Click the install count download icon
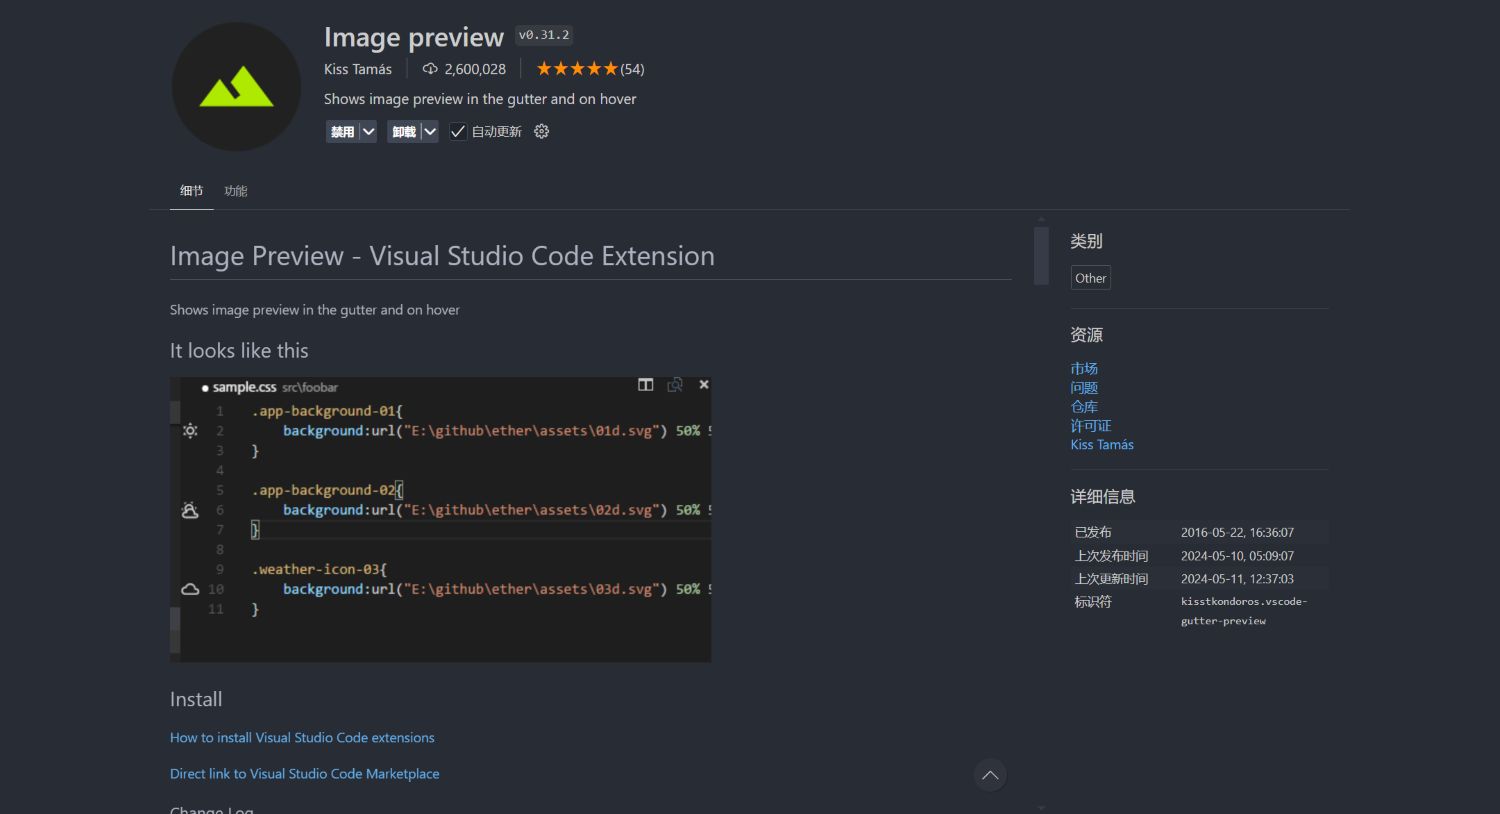Image resolution: width=1500 pixels, height=814 pixels. tap(430, 69)
